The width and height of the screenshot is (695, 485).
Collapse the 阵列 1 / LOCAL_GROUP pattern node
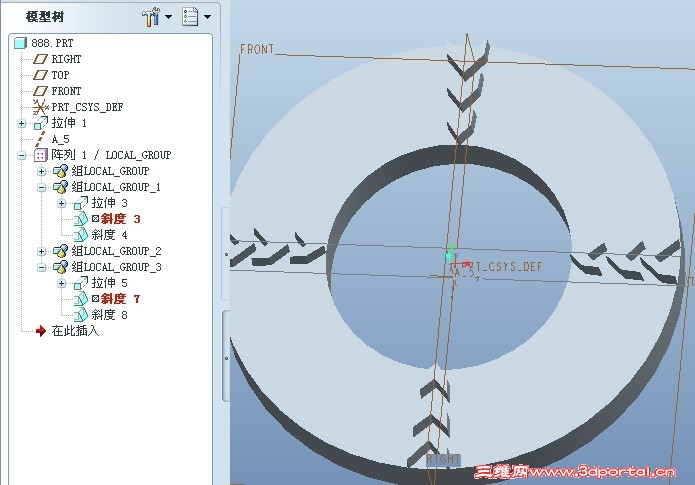pyautogui.click(x=21, y=155)
